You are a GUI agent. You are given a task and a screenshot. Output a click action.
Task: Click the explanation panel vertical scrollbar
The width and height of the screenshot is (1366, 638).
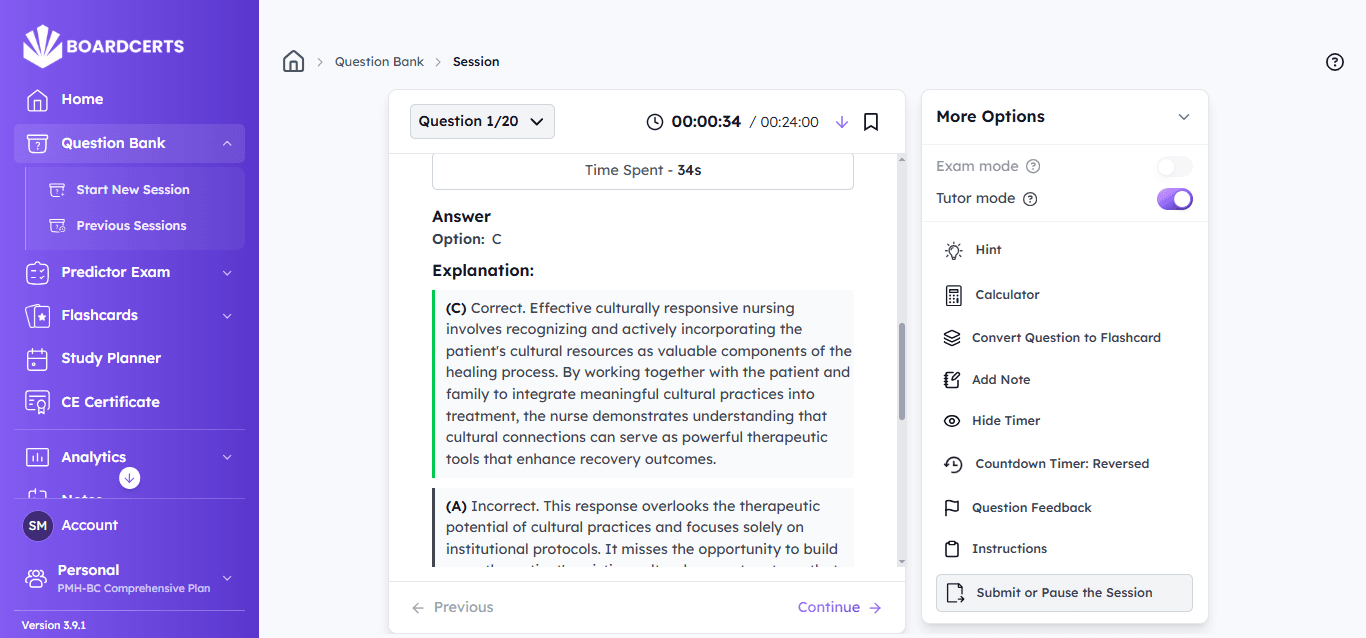(901, 370)
